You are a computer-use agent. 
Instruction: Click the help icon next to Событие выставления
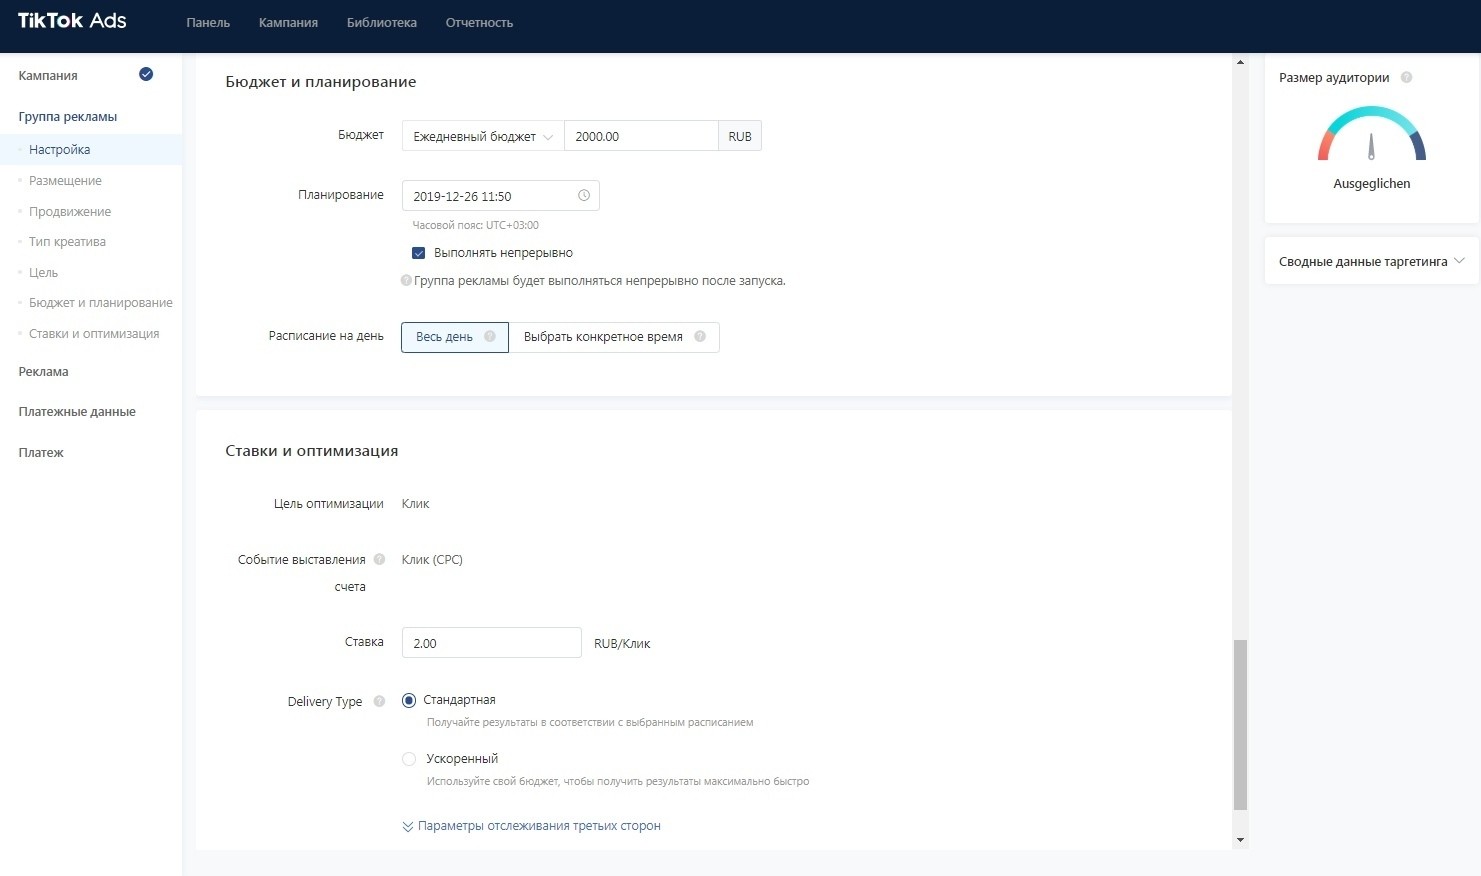pyautogui.click(x=379, y=559)
